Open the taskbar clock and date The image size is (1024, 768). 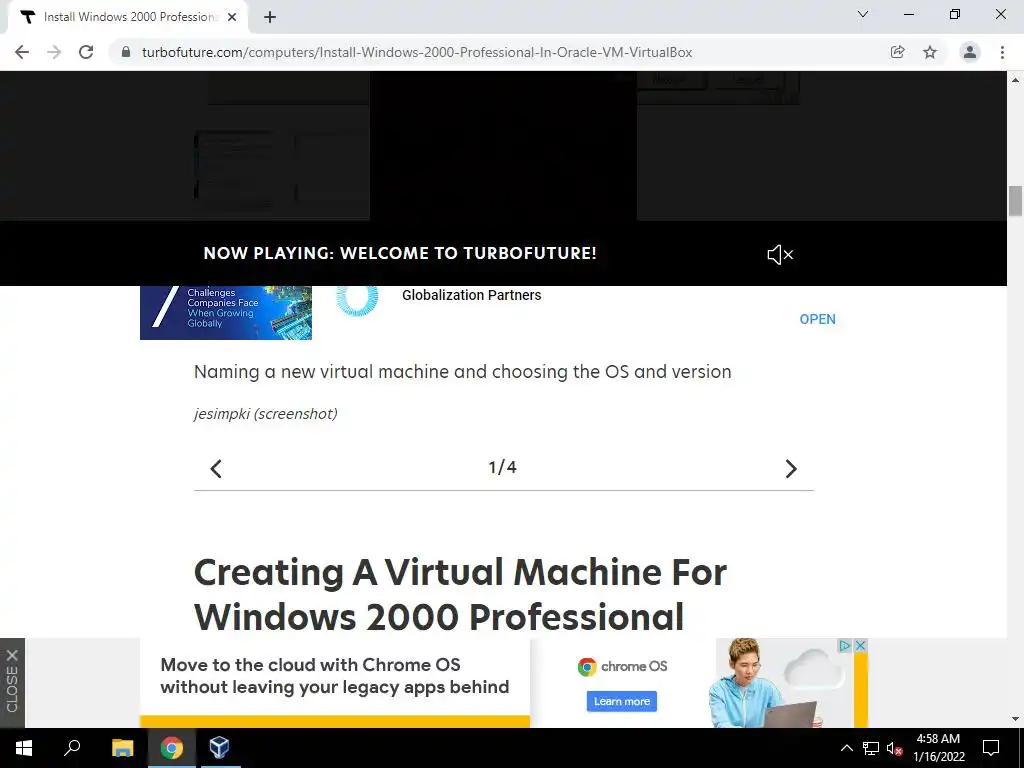point(938,748)
